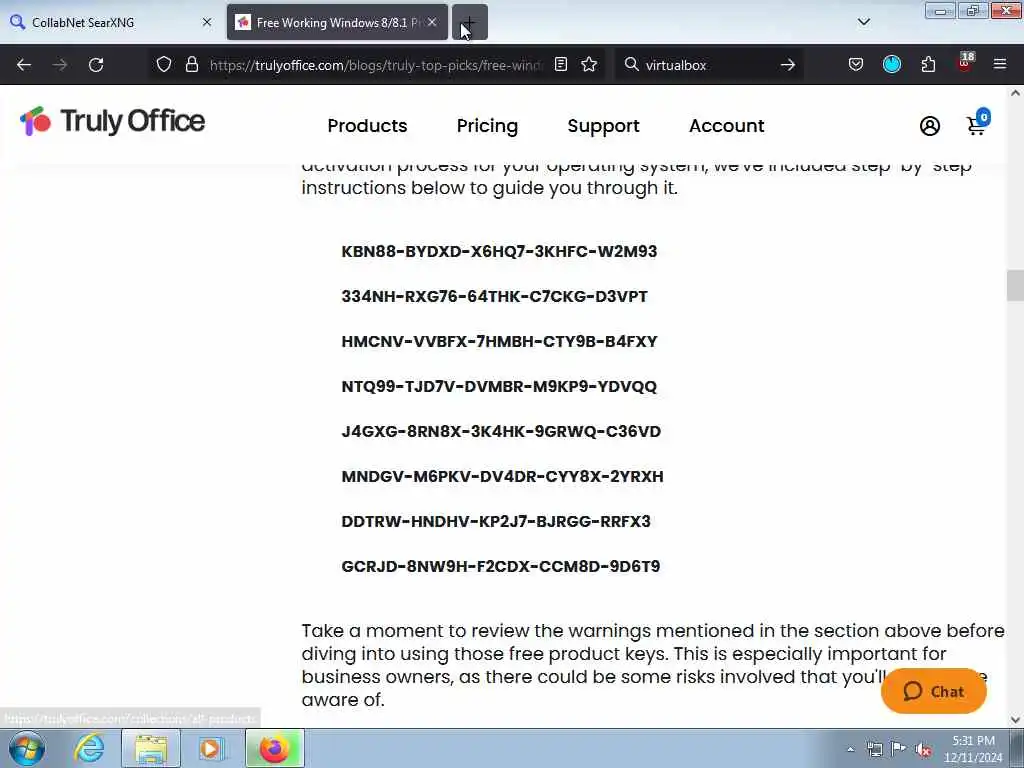The width and height of the screenshot is (1024, 768).
Task: Click the key MNDGV-M6PKV-DV4DR-CYY8X-2YRXH
Action: pyautogui.click(x=502, y=477)
